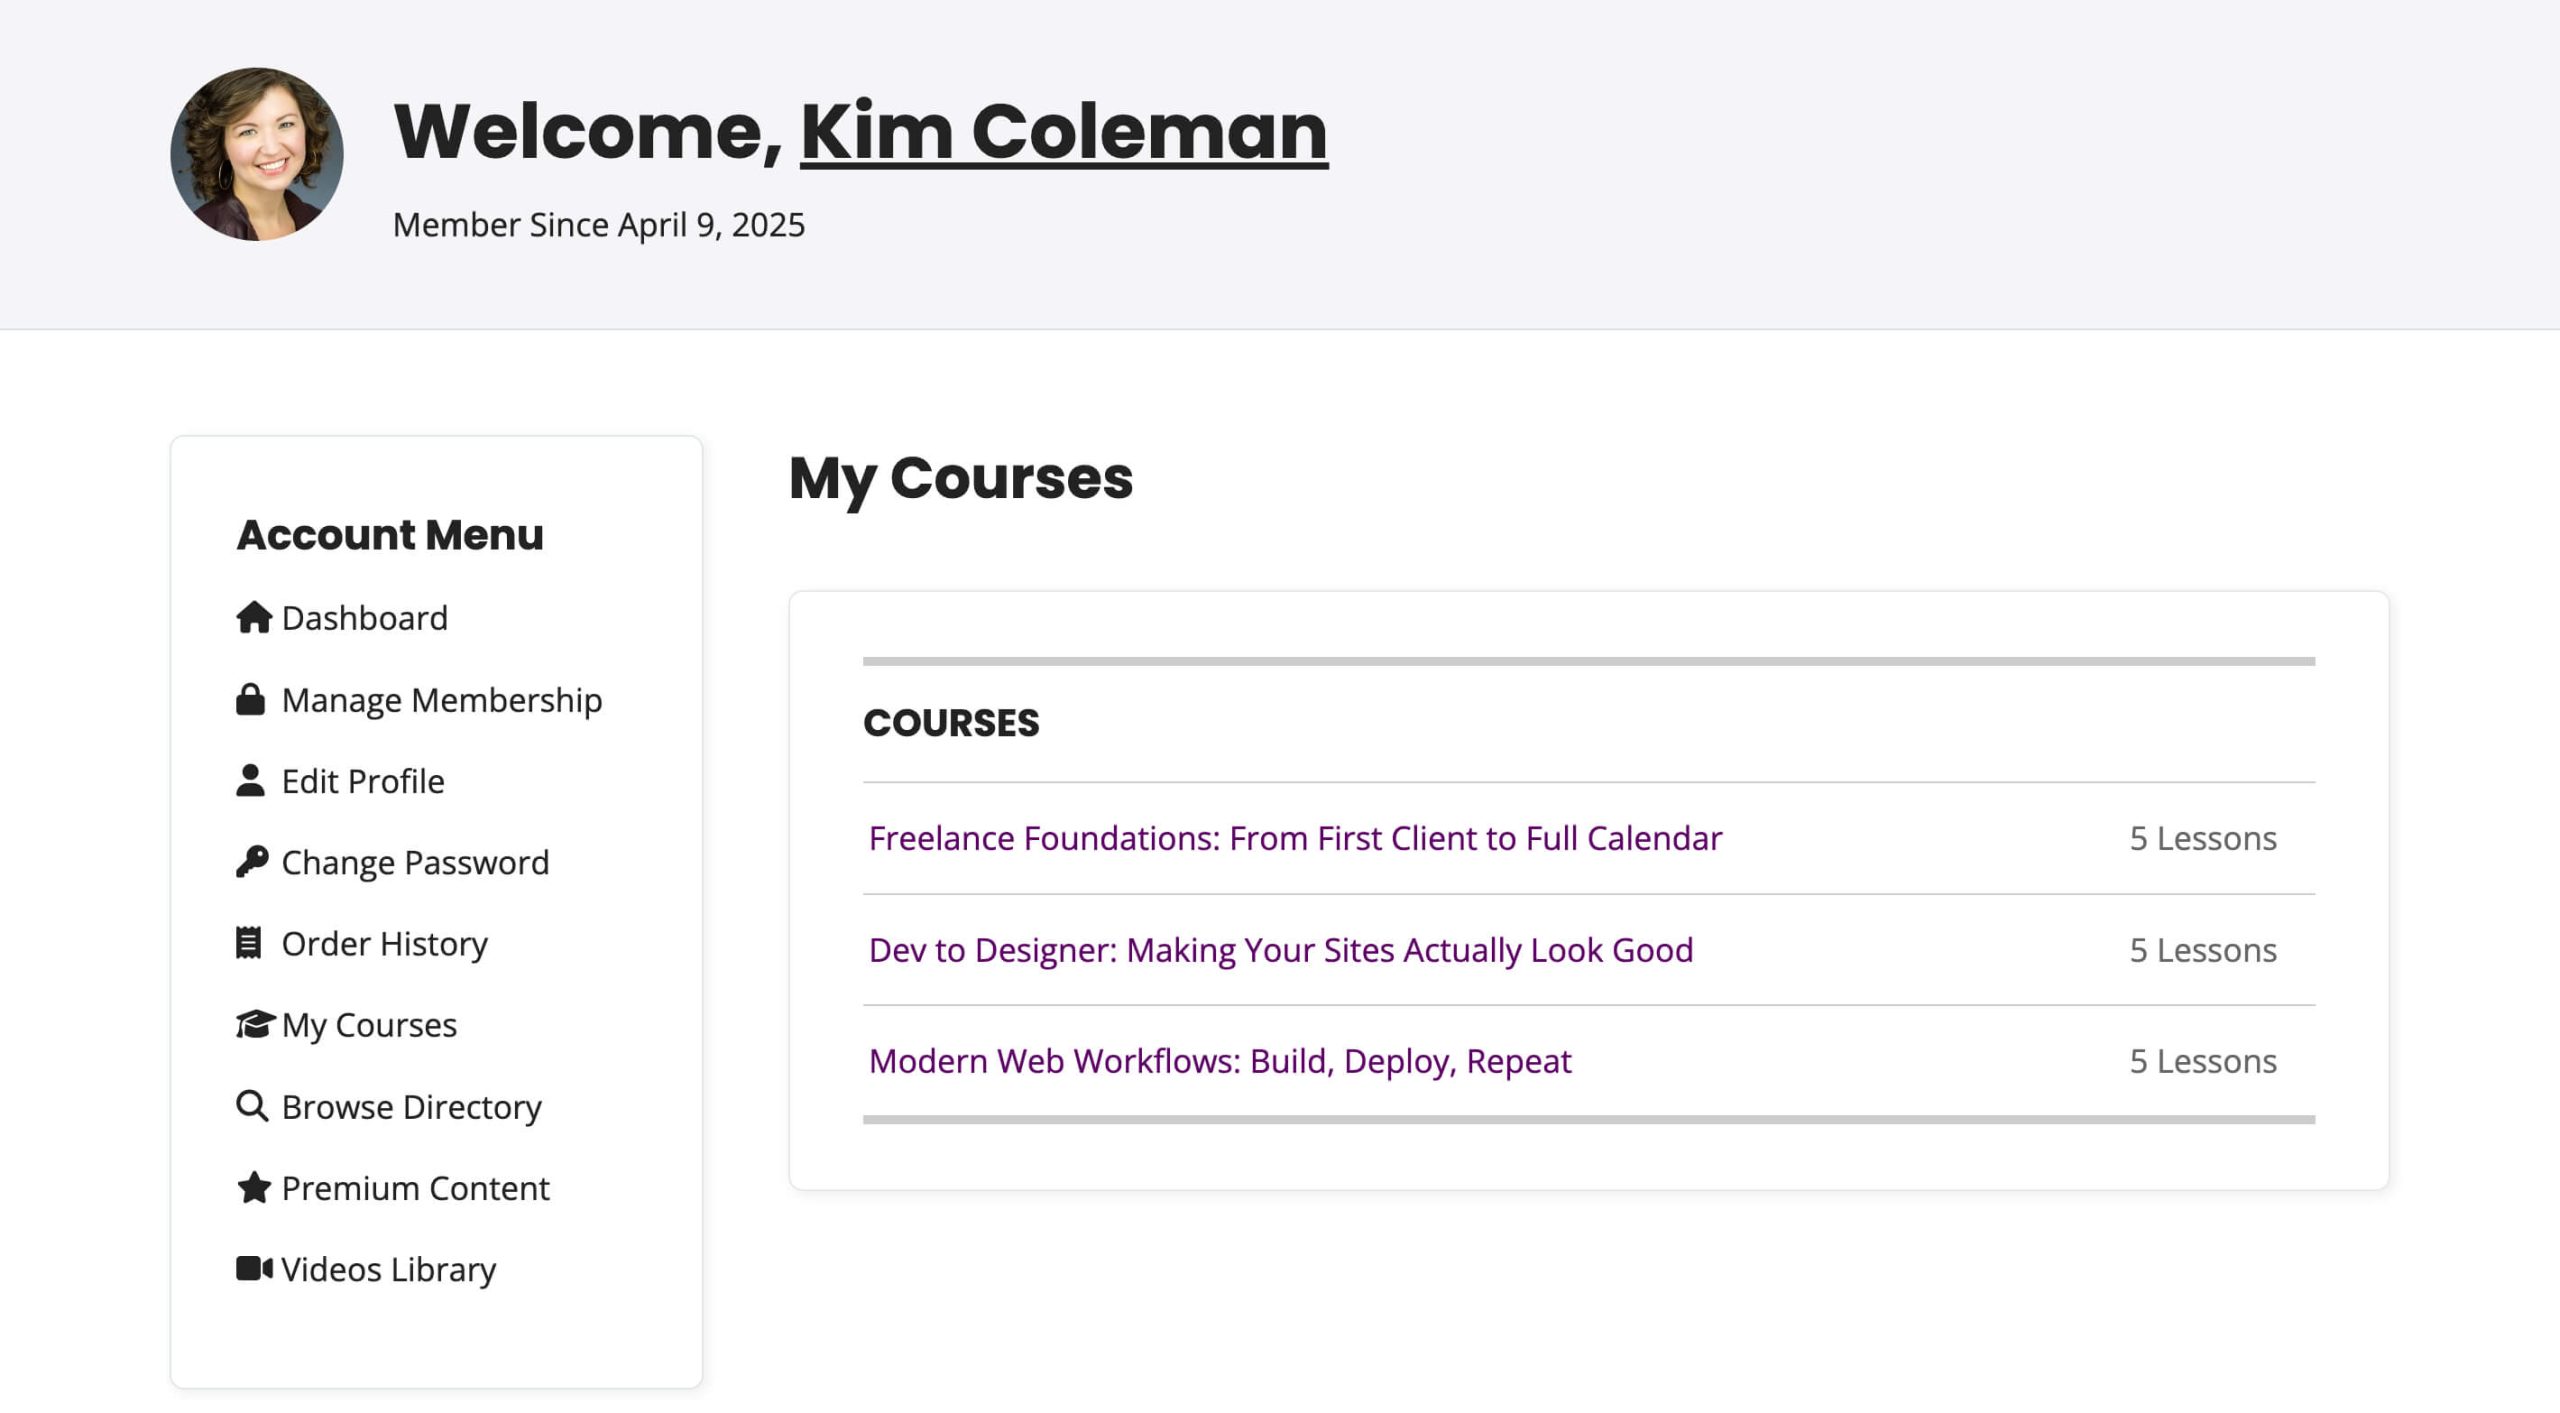
Task: Open My Courses from the Account Menu
Action: pos(368,1024)
